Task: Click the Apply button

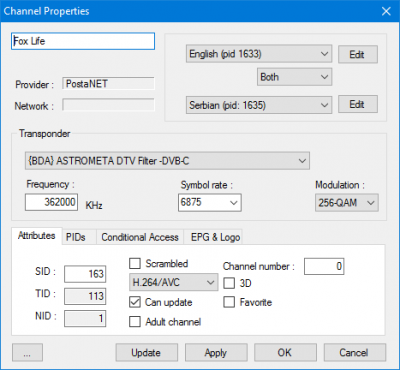Action: pyautogui.click(x=216, y=353)
